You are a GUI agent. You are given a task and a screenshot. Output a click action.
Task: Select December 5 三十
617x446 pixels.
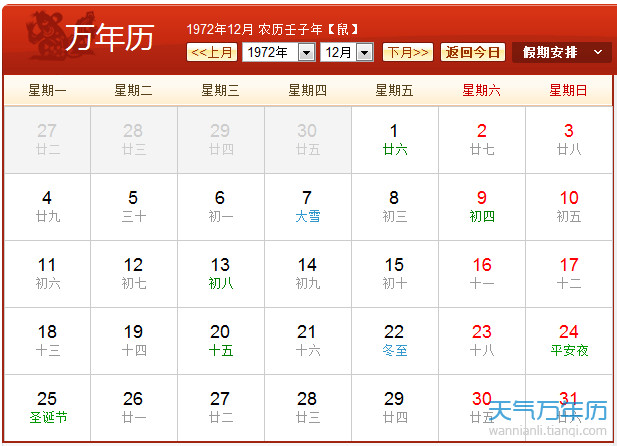[x=134, y=207]
